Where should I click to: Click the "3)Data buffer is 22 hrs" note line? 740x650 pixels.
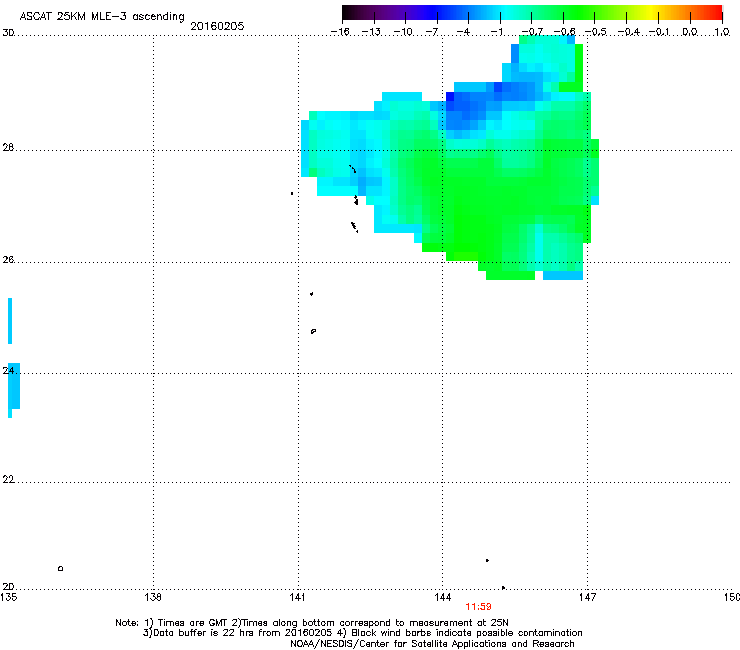(362, 633)
